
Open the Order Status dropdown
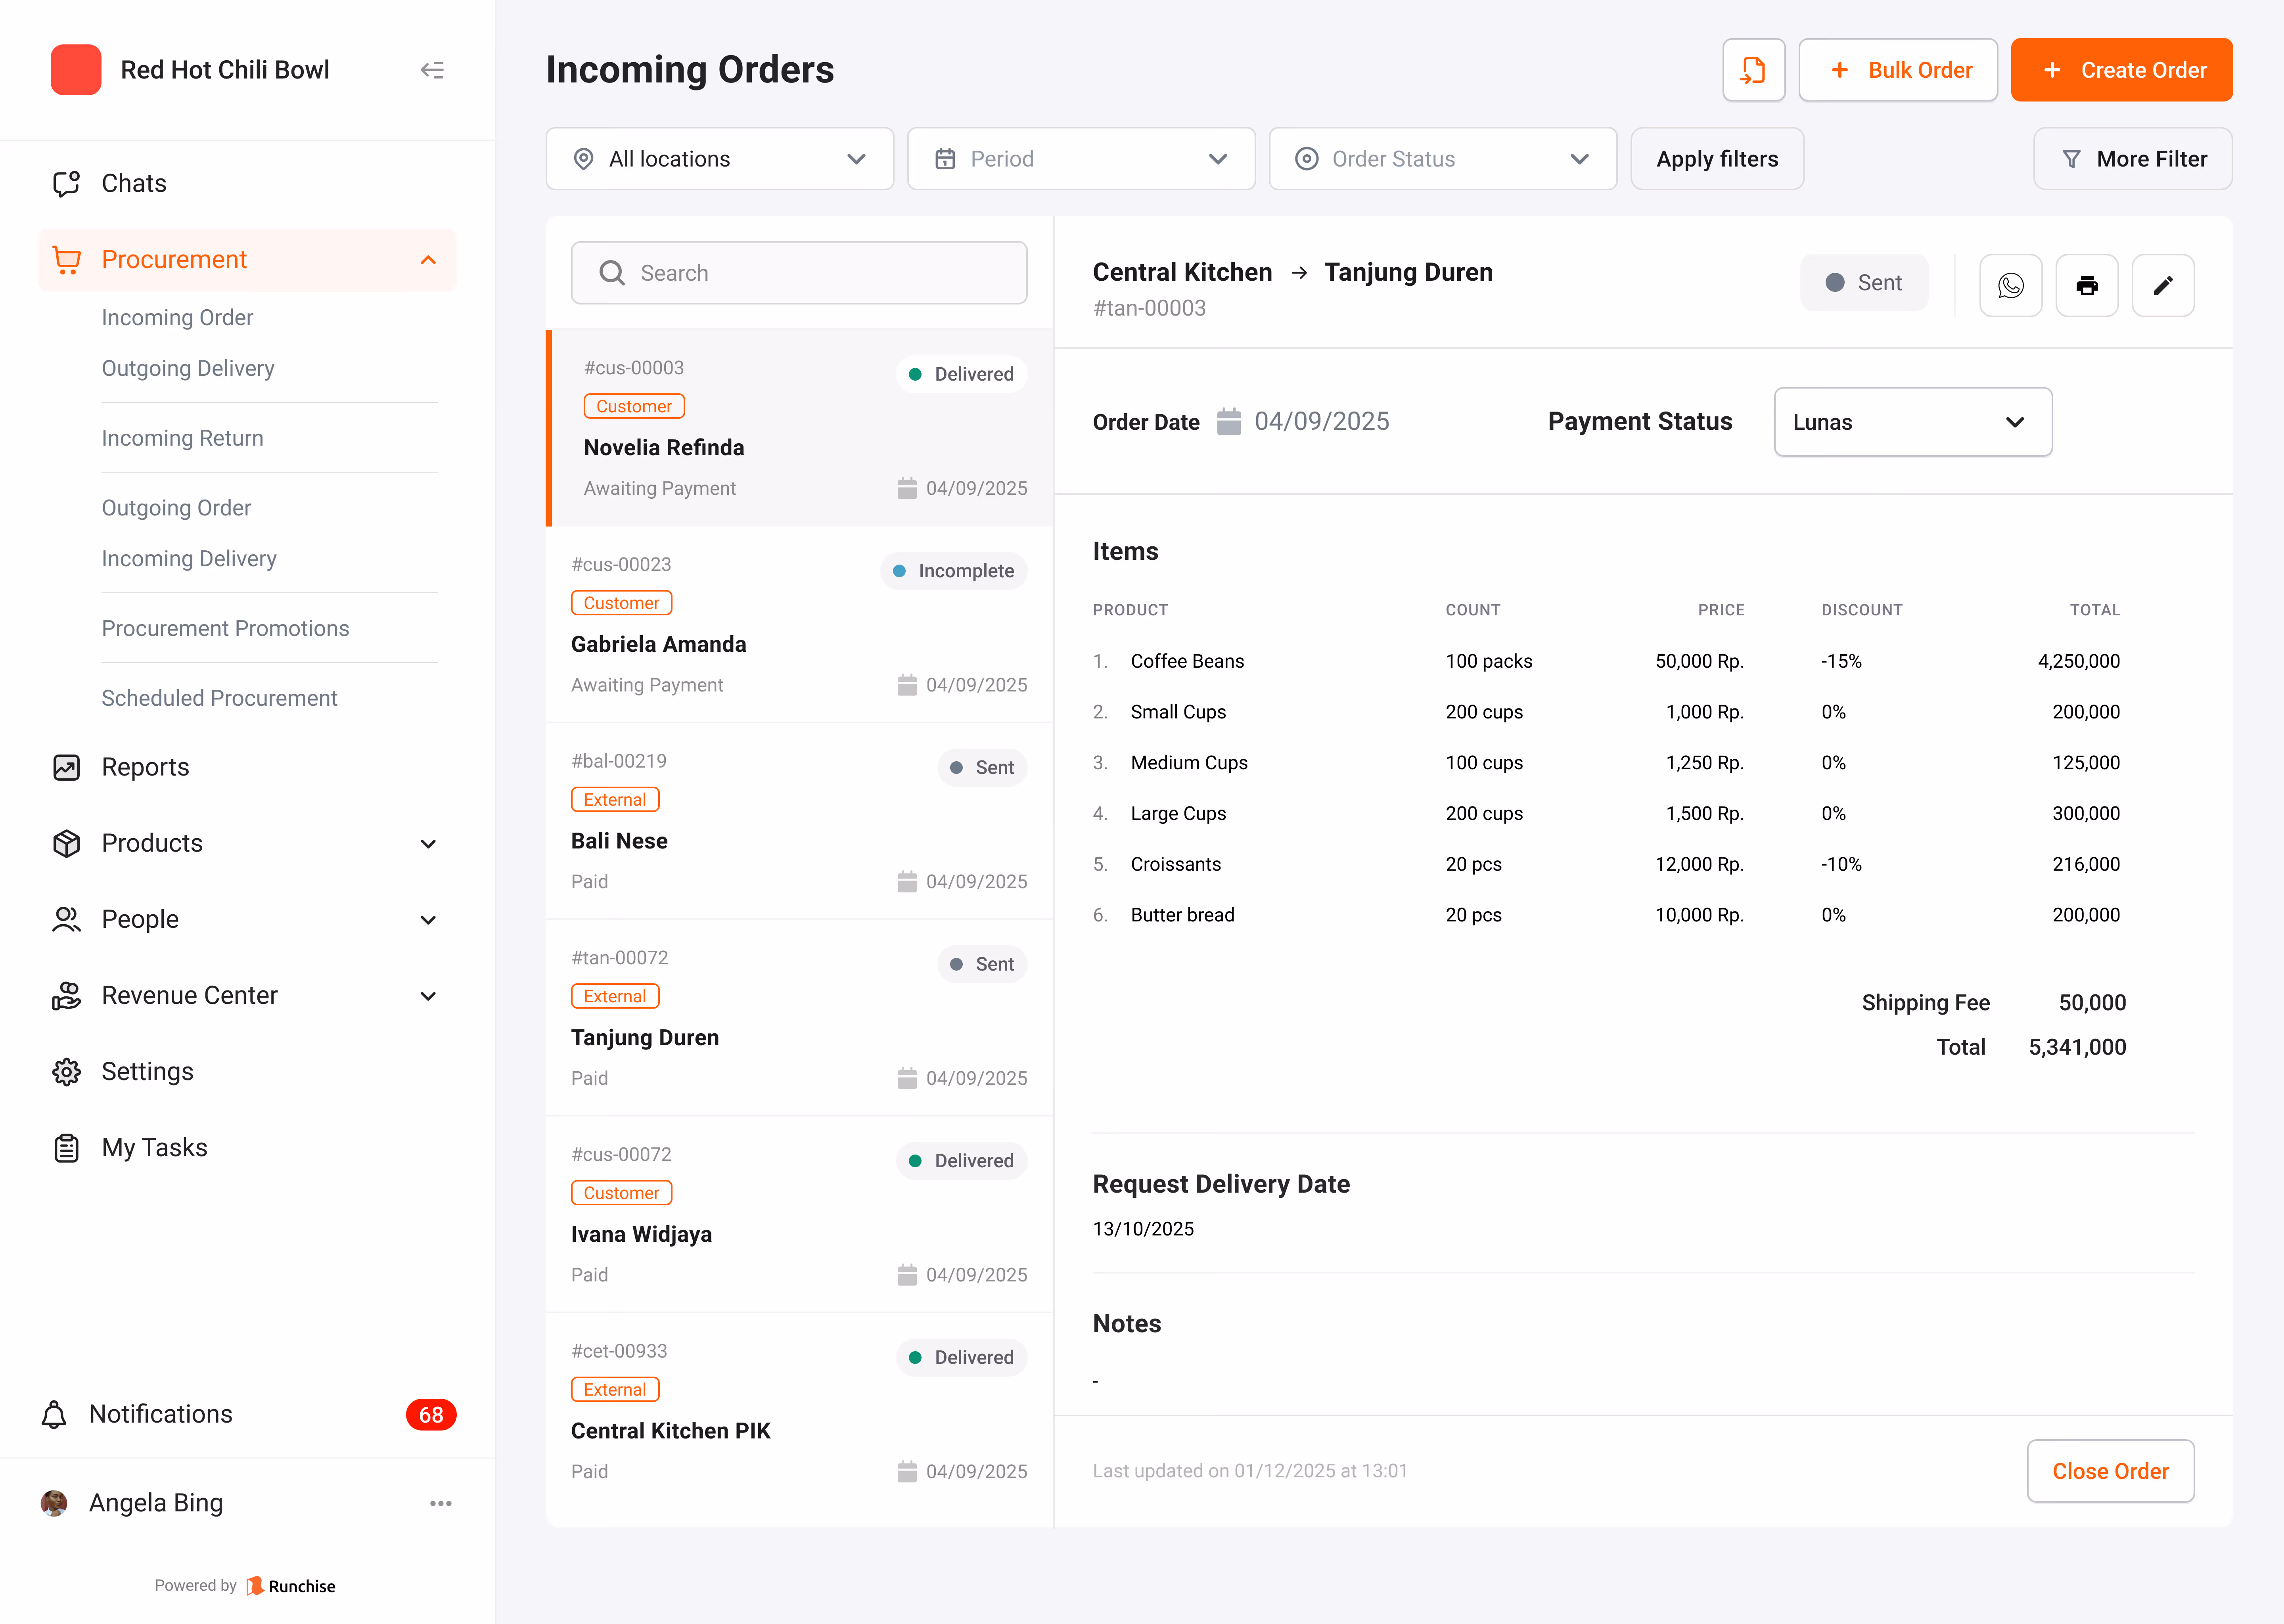pyautogui.click(x=1442, y=159)
